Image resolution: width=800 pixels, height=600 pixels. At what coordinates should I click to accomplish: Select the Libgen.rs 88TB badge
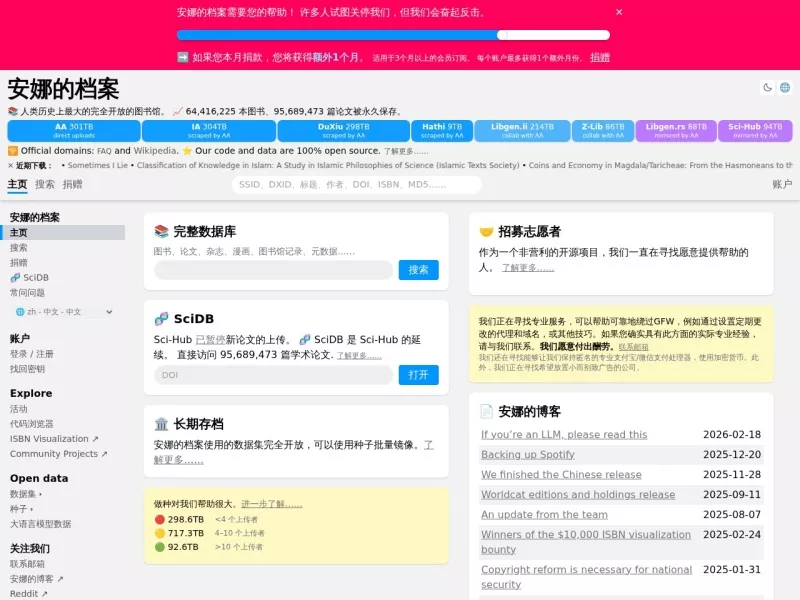pyautogui.click(x=676, y=131)
